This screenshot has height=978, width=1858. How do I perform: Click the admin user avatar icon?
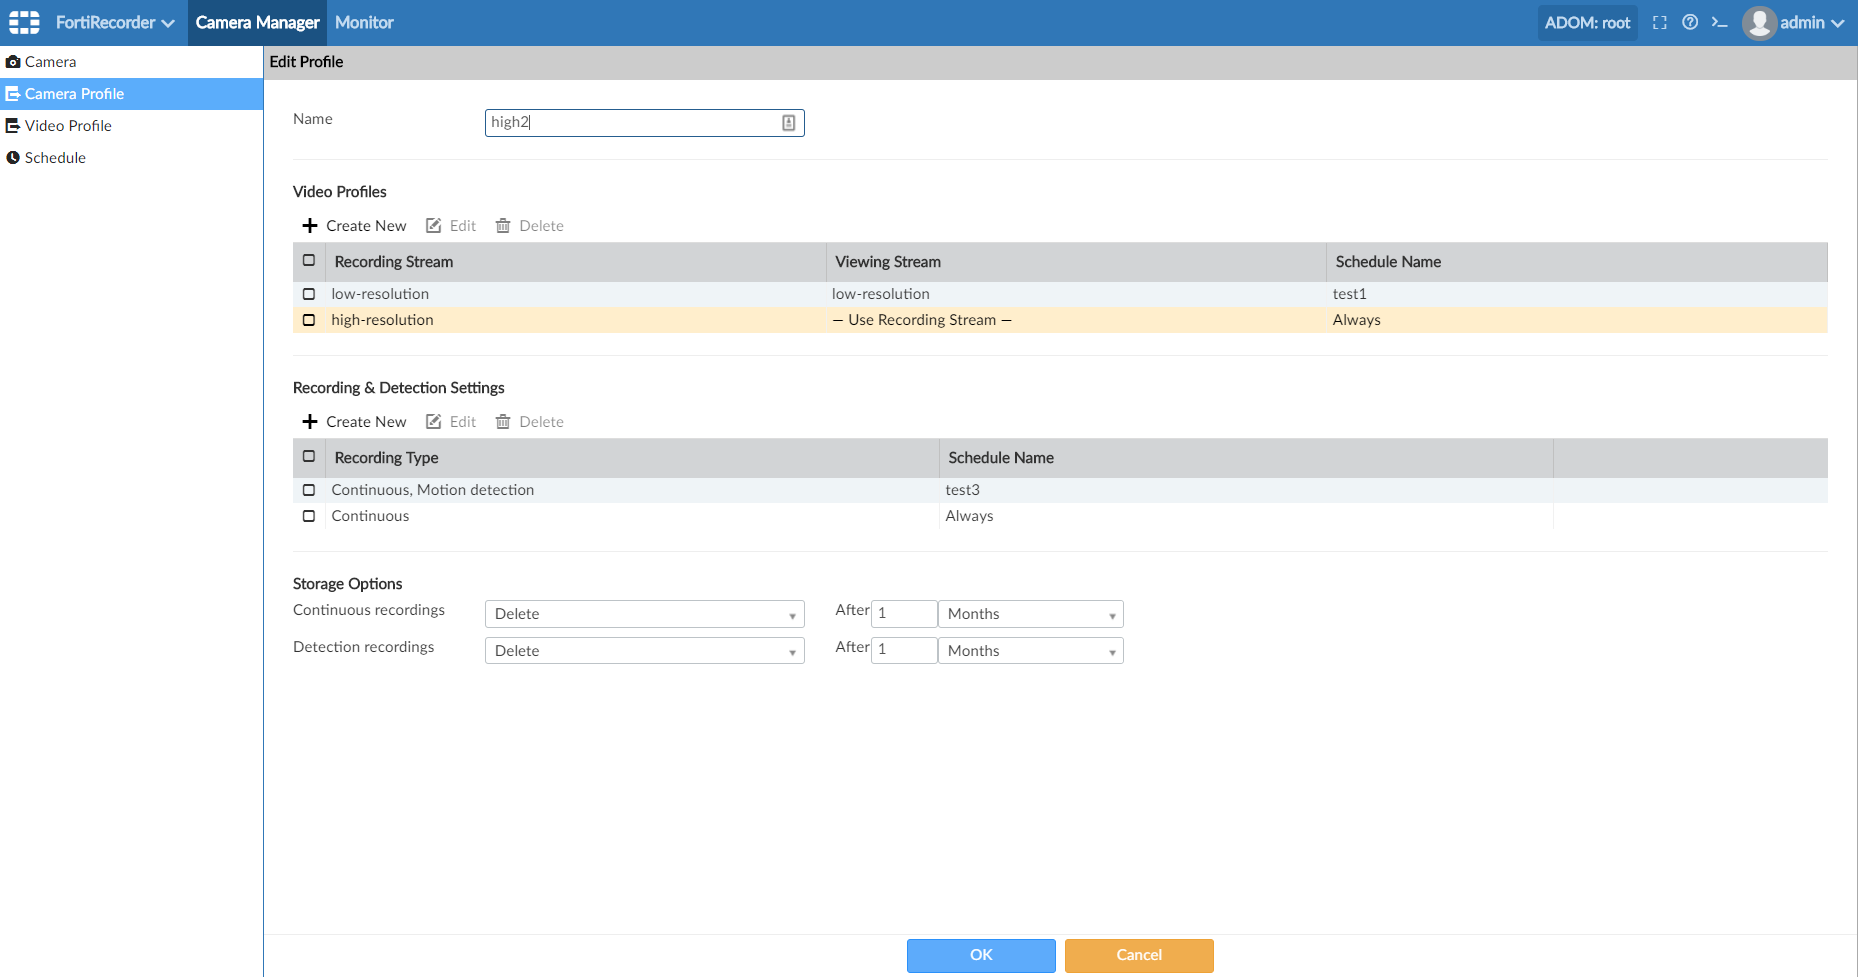[1759, 22]
